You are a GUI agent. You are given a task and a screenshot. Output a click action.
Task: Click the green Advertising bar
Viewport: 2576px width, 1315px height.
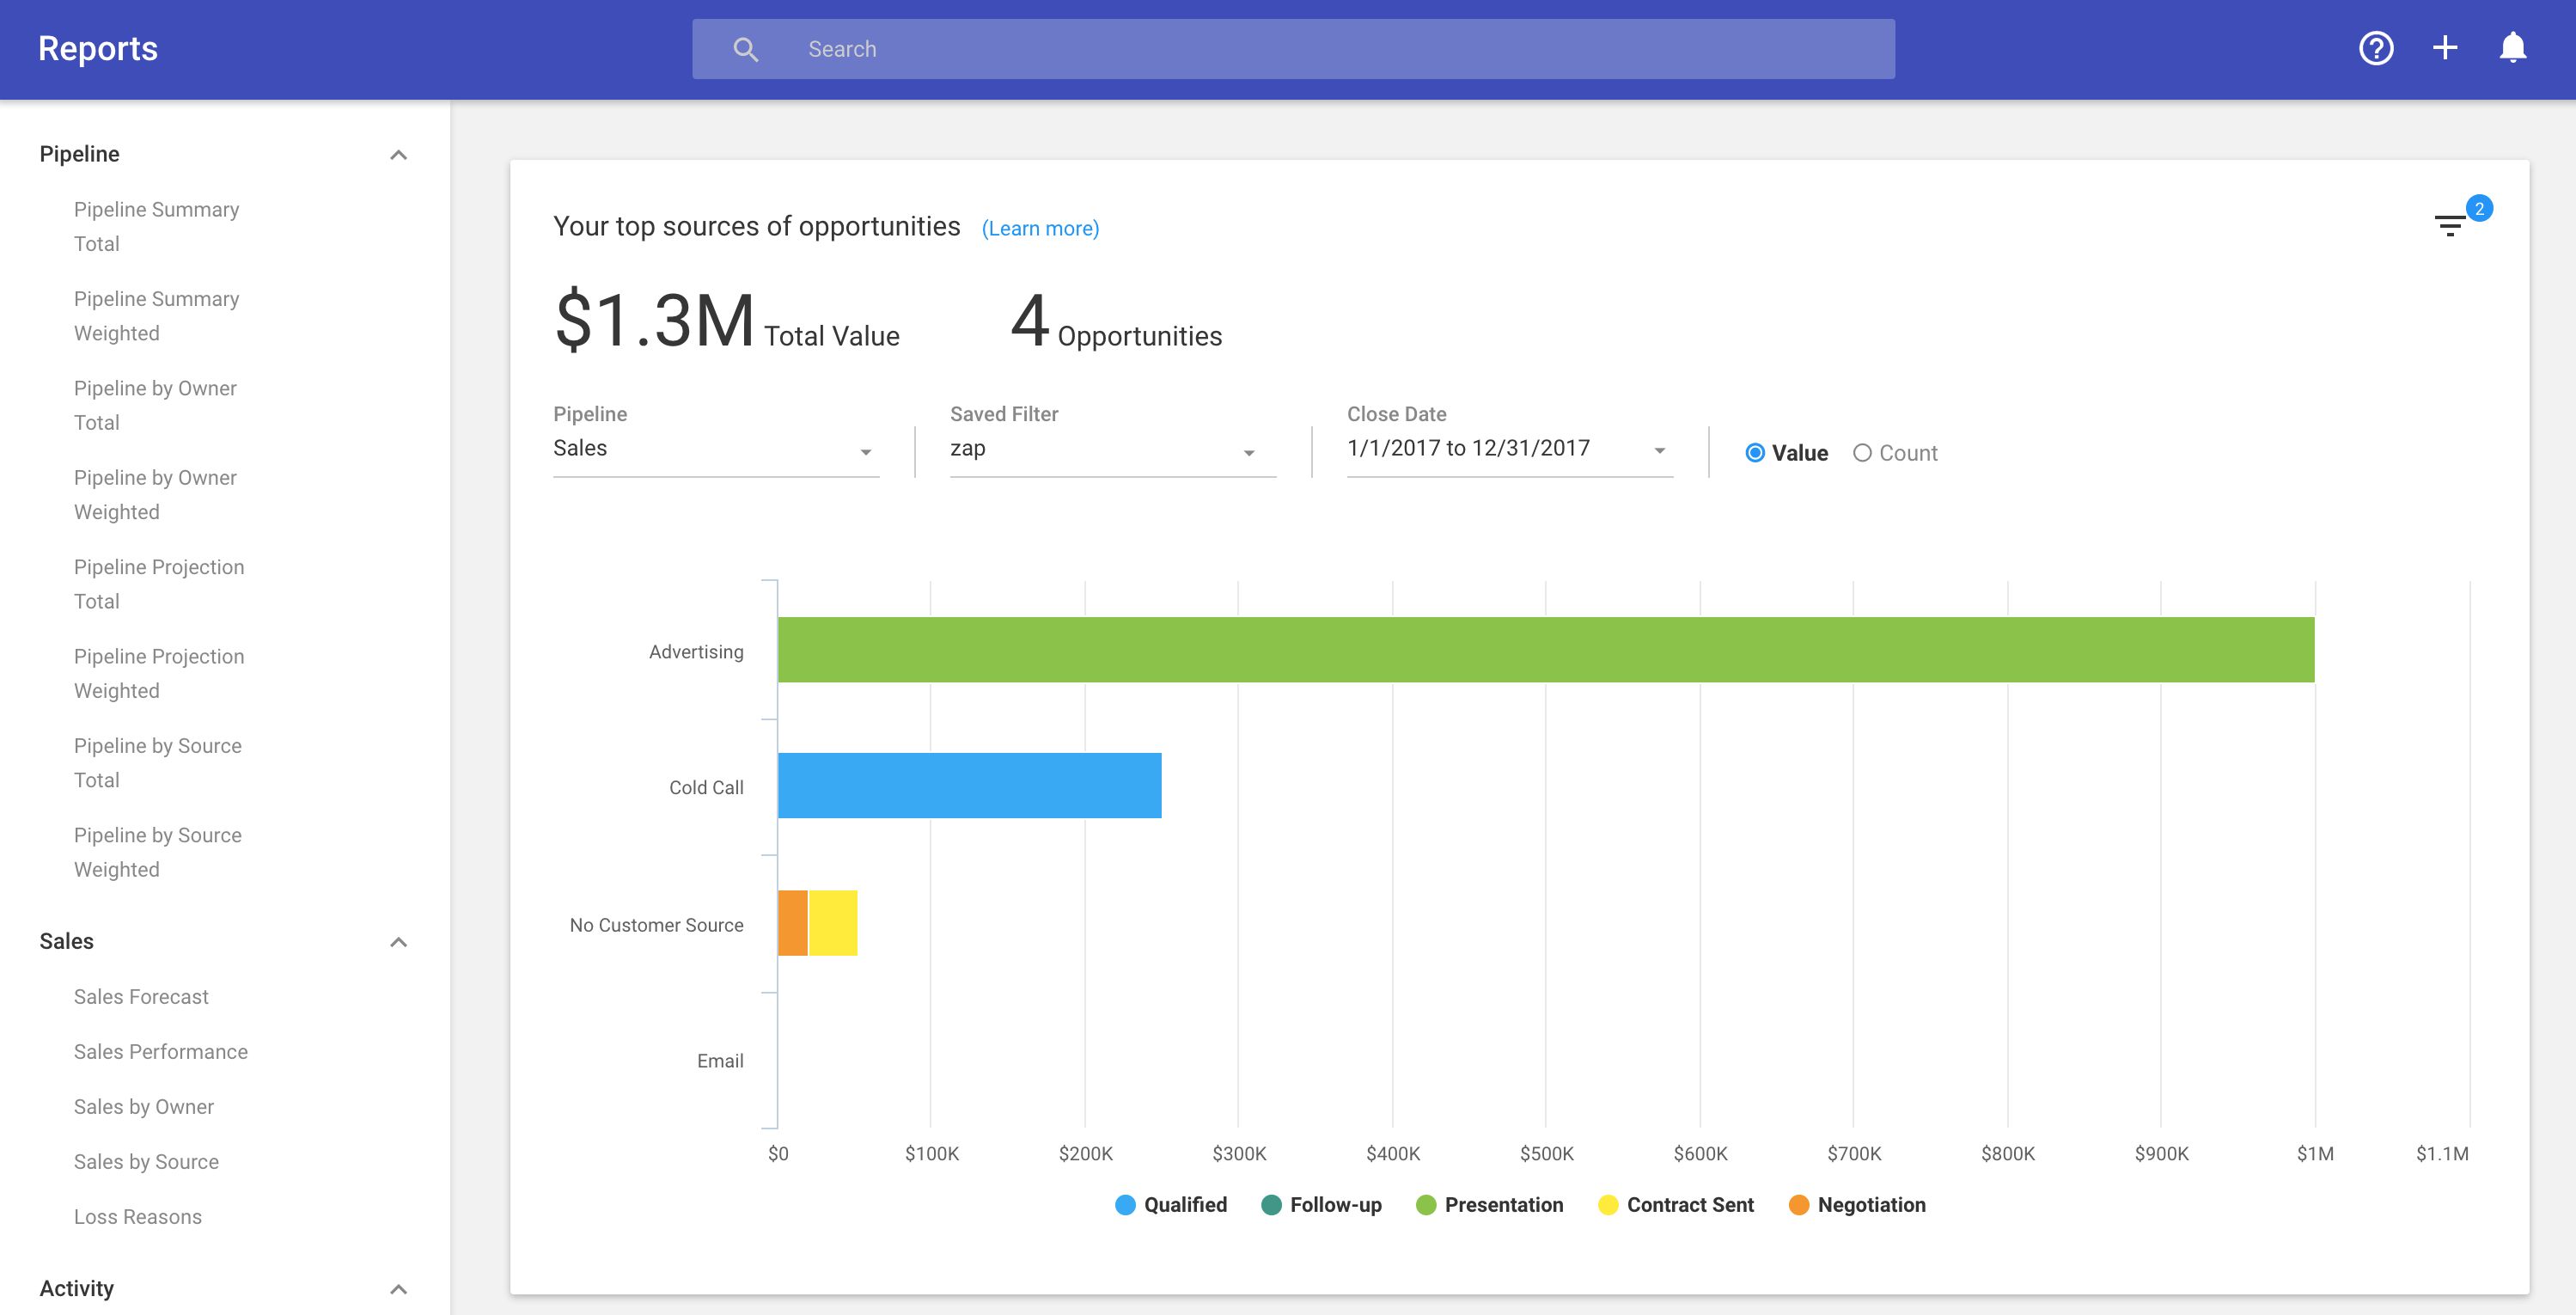[x=1545, y=650]
